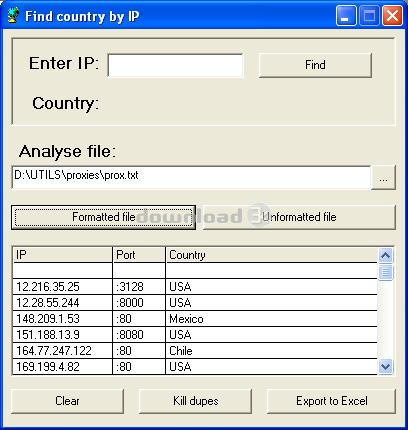Screen dimensions: 408x430
Task: Click Export to Excel button
Action: point(332,401)
